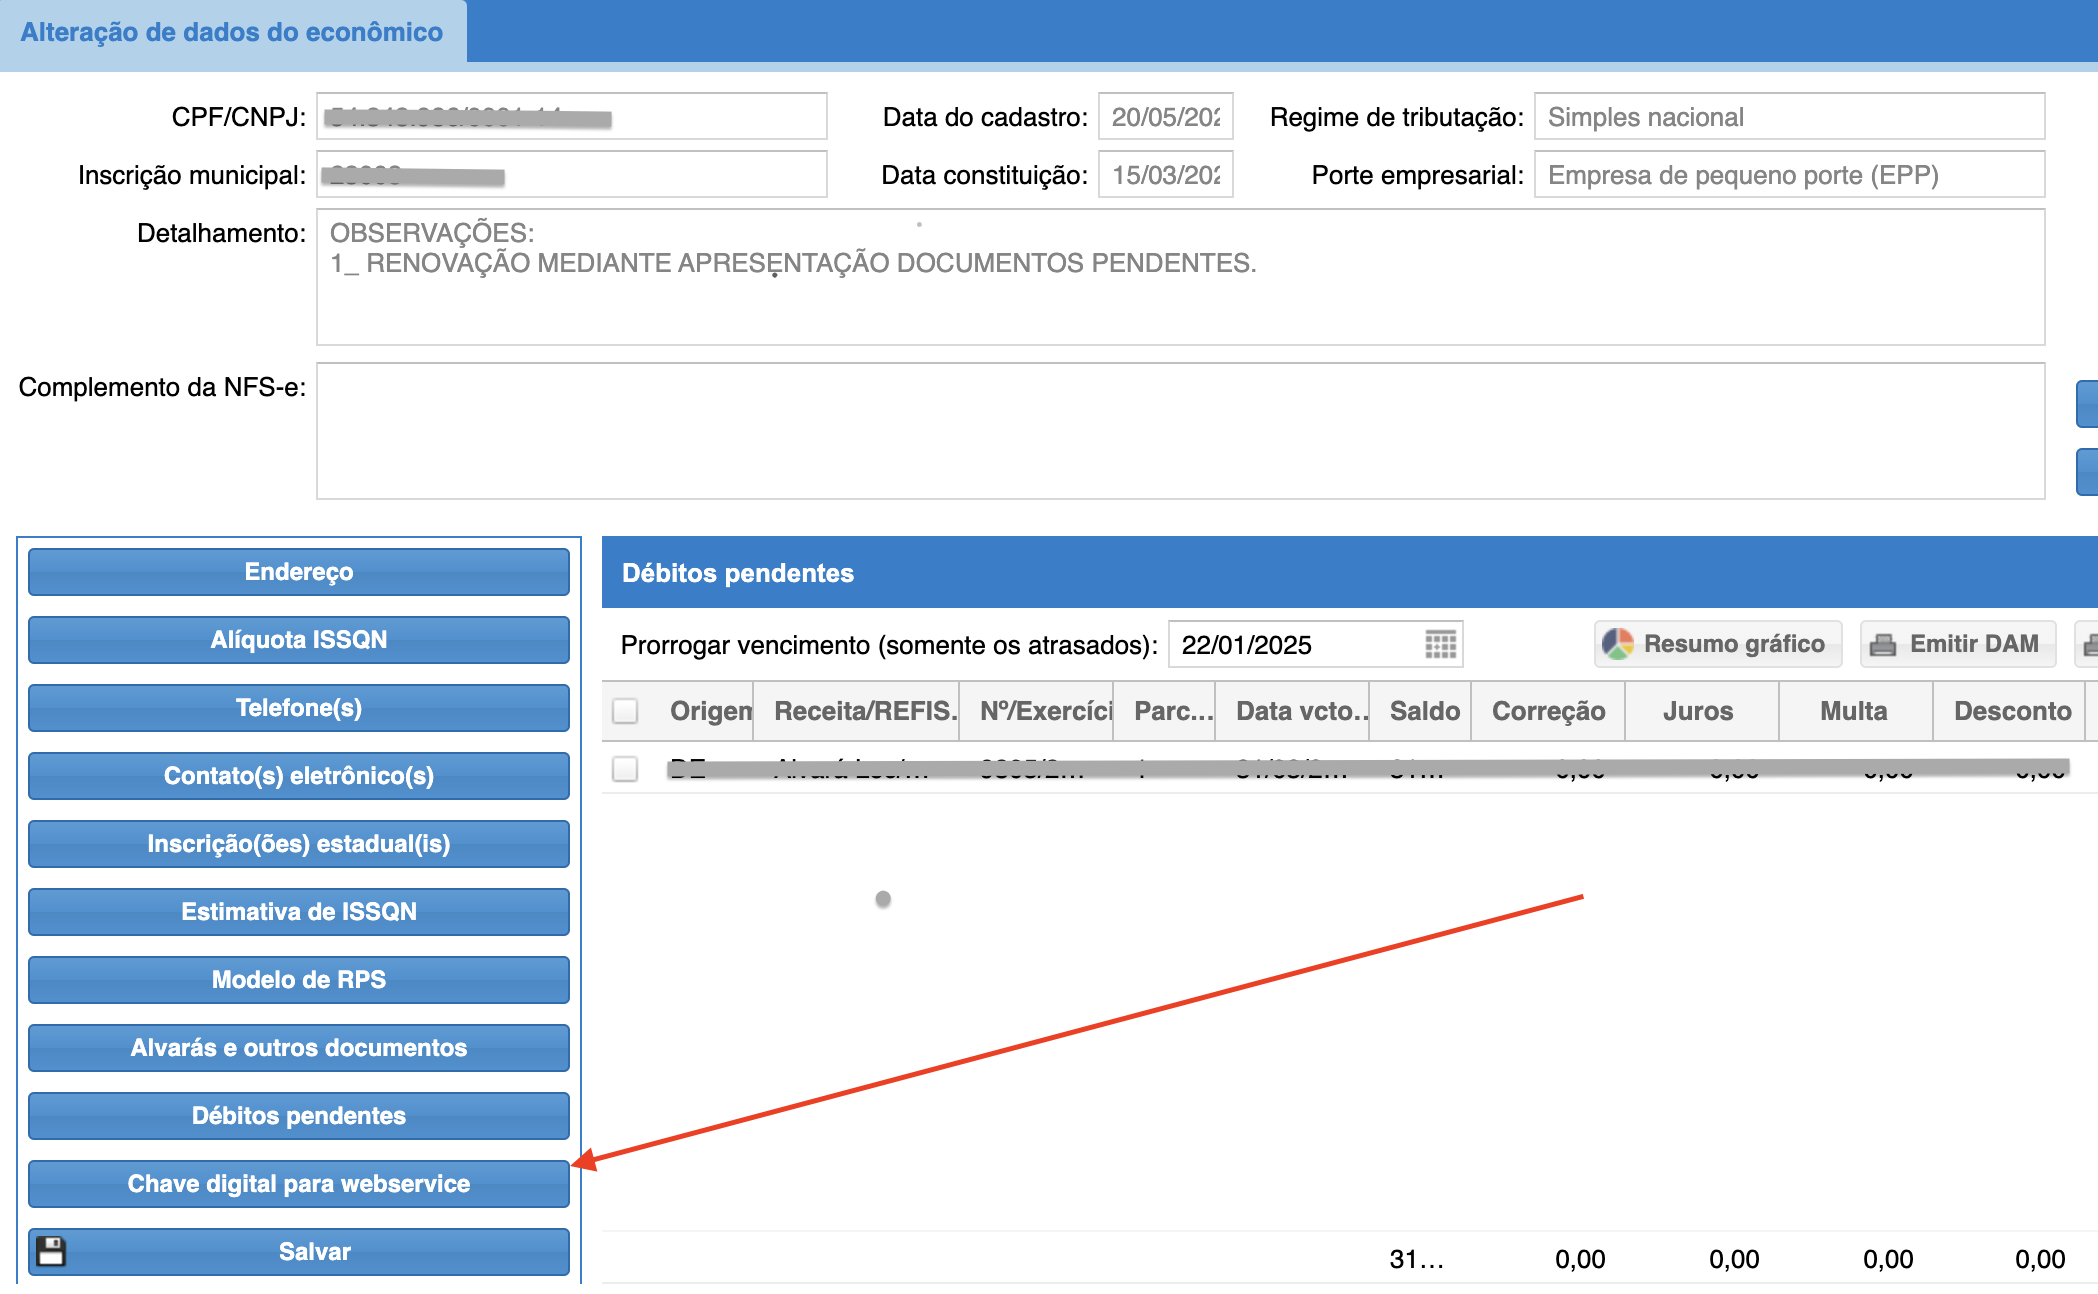
Task: Check the first debt row checkbox
Action: tap(625, 769)
